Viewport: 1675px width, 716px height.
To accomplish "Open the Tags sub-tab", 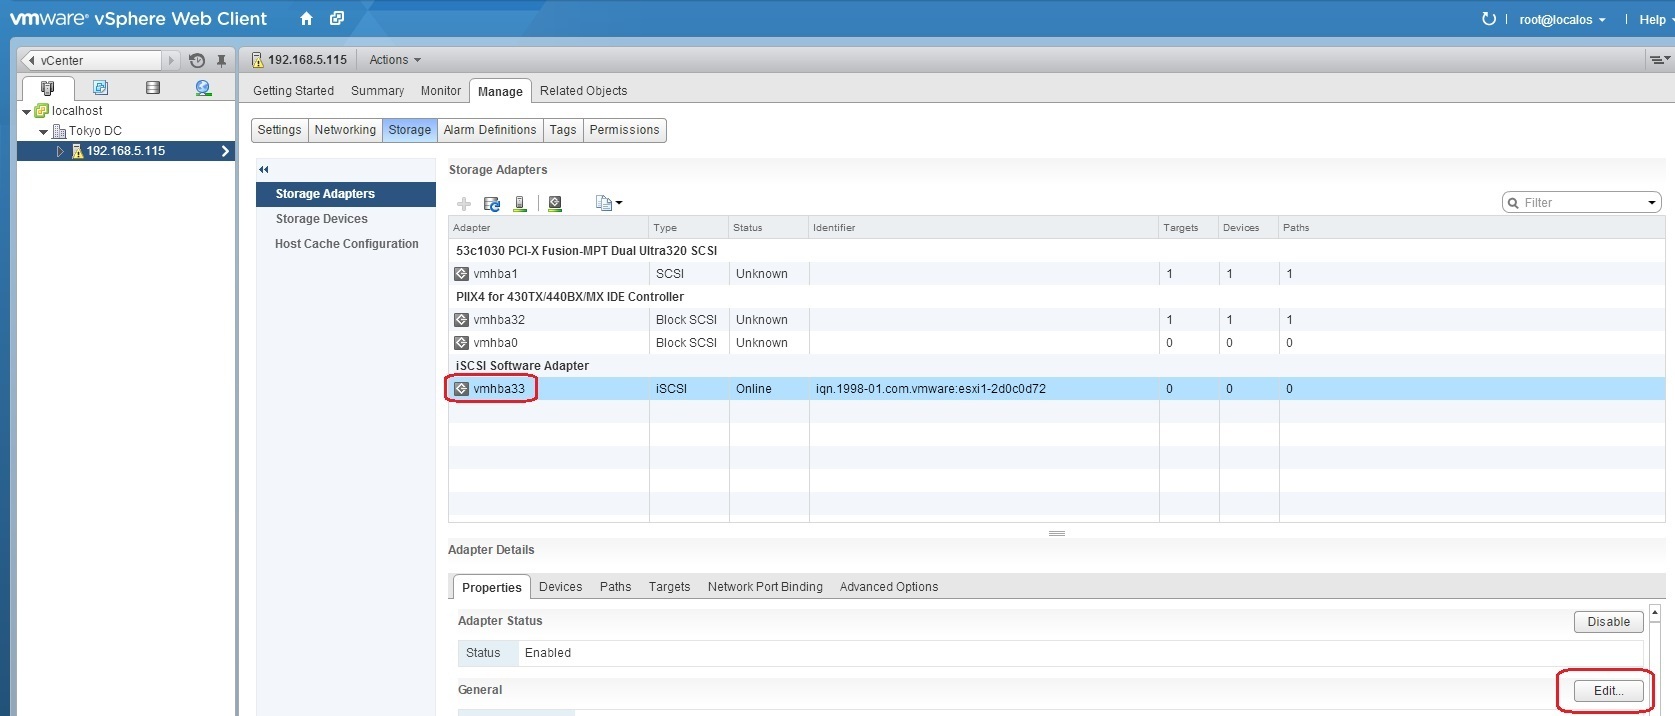I will [563, 130].
